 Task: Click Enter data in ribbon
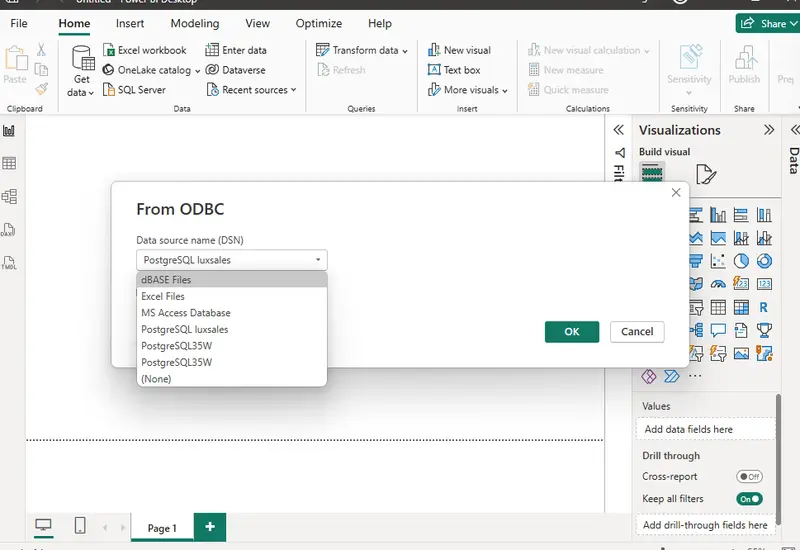coord(236,50)
